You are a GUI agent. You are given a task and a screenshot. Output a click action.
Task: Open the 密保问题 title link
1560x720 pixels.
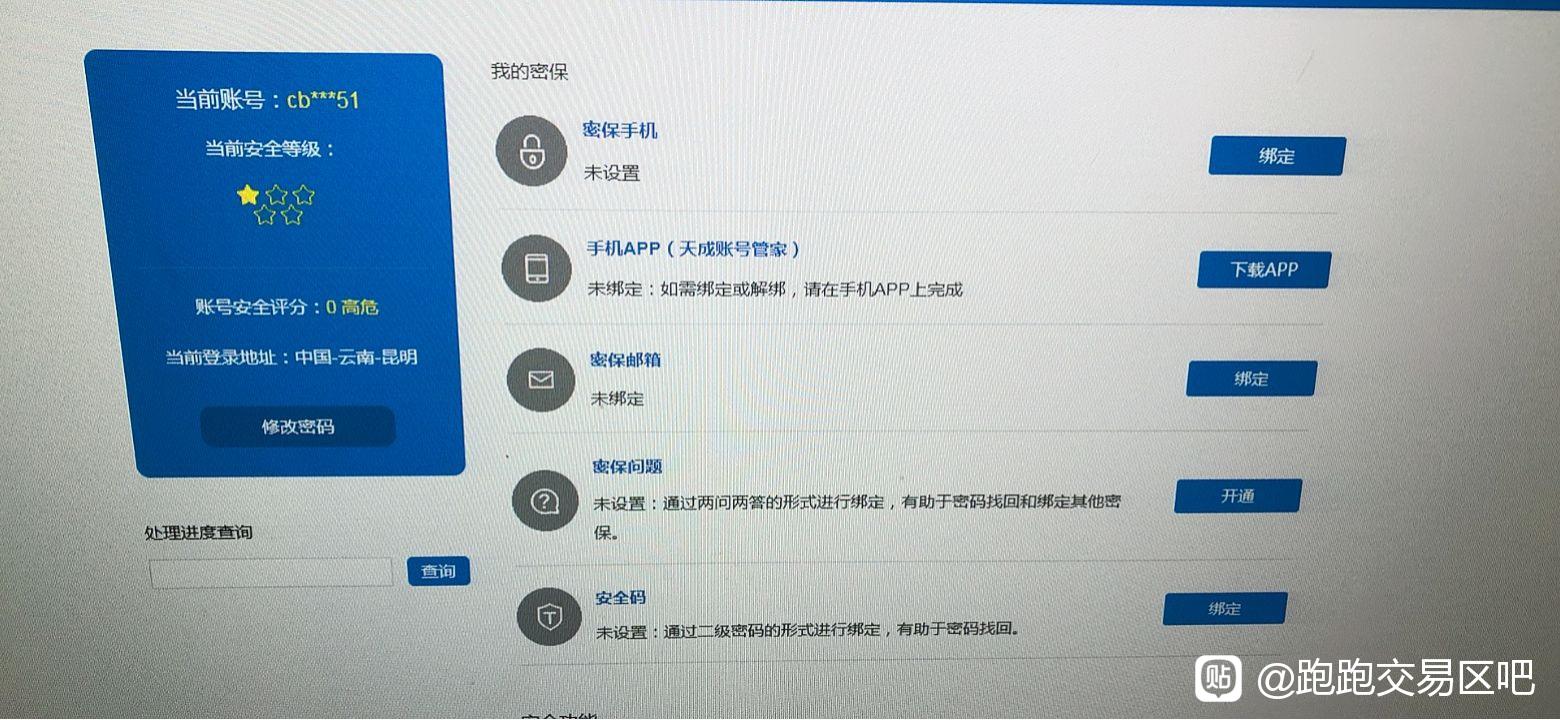coord(628,467)
